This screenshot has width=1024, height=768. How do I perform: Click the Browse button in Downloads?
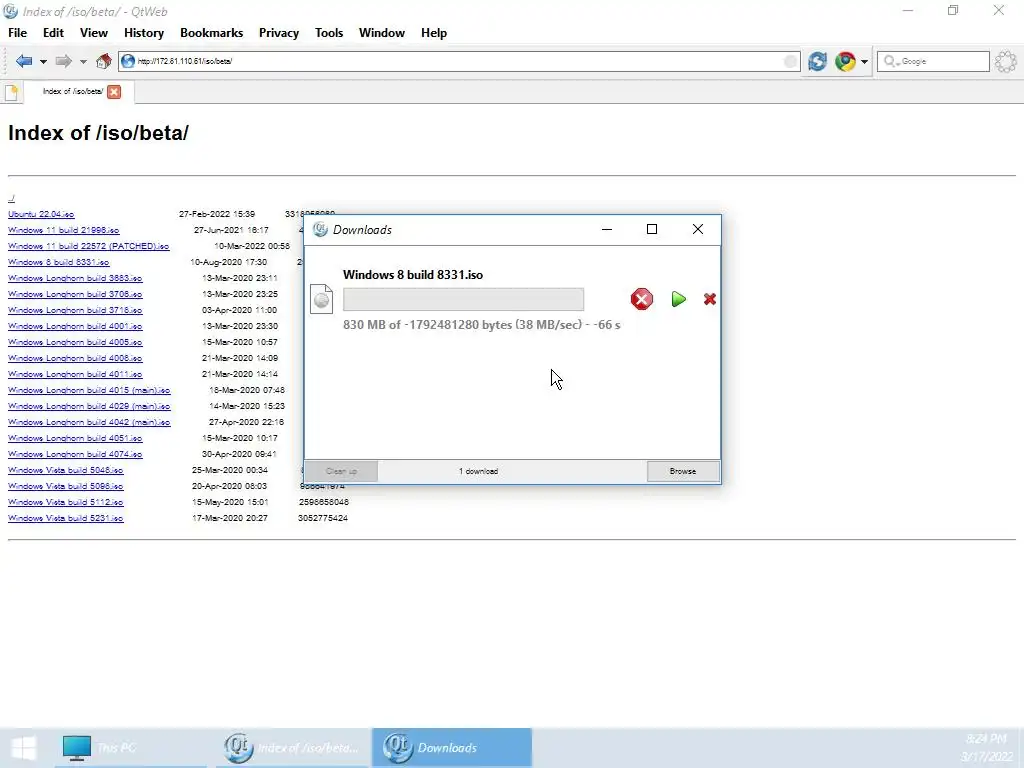point(683,471)
